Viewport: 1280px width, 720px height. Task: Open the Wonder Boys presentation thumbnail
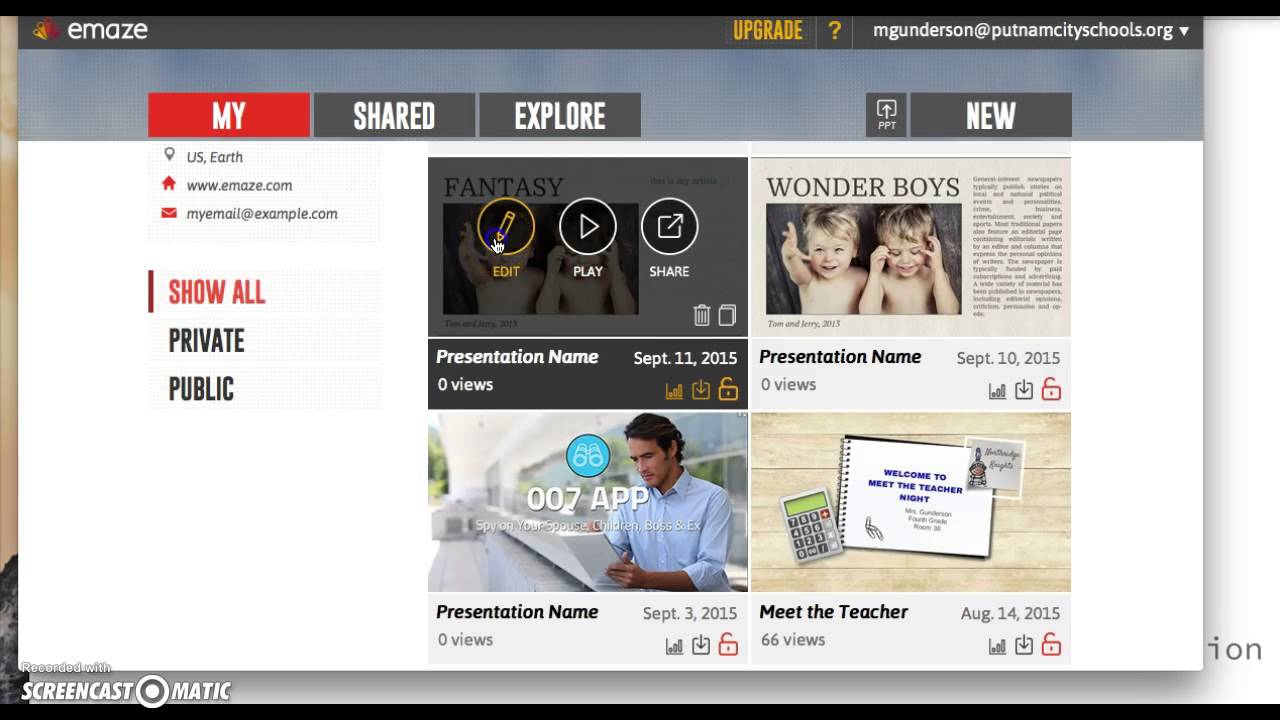(x=910, y=247)
